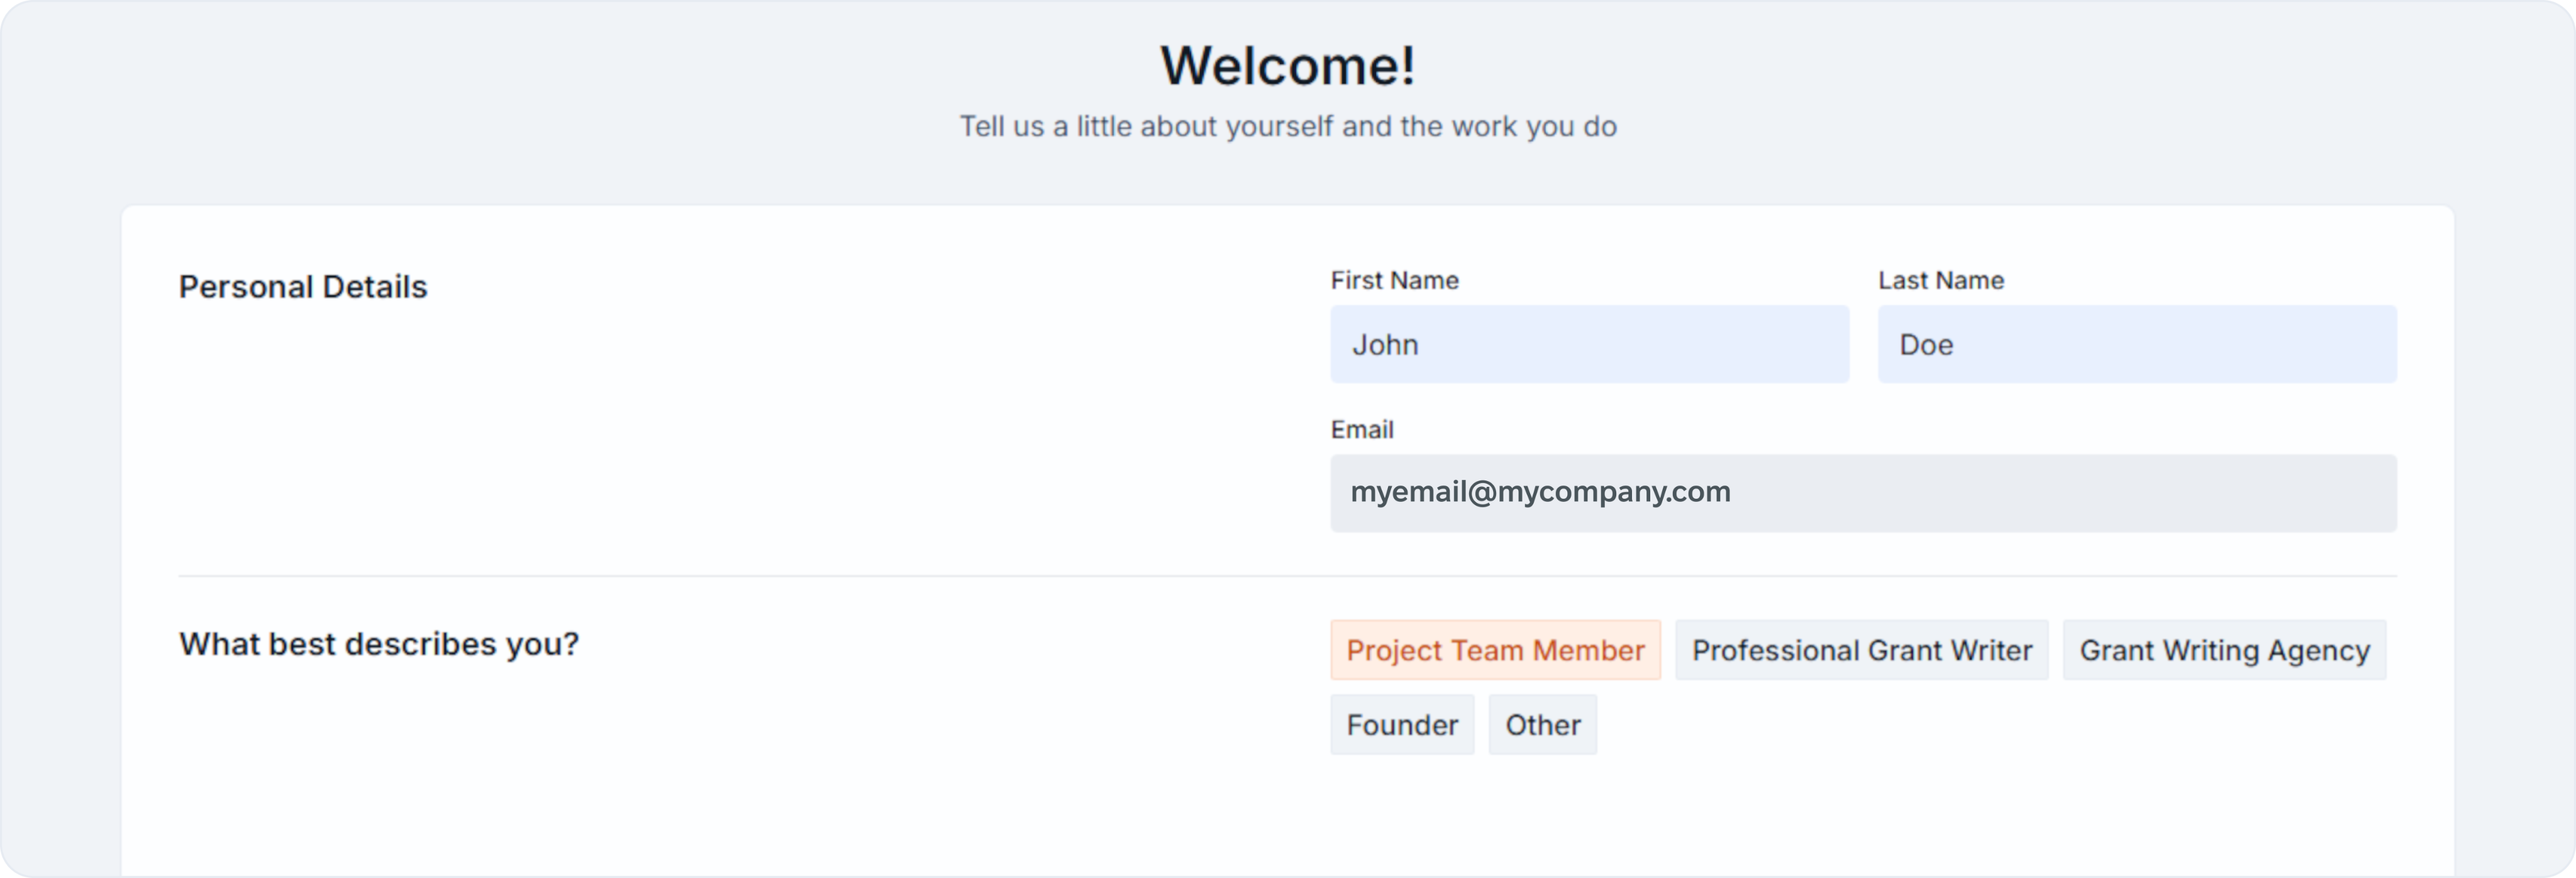Pick the Founder option
The width and height of the screenshot is (2576, 878).
click(x=1402, y=725)
